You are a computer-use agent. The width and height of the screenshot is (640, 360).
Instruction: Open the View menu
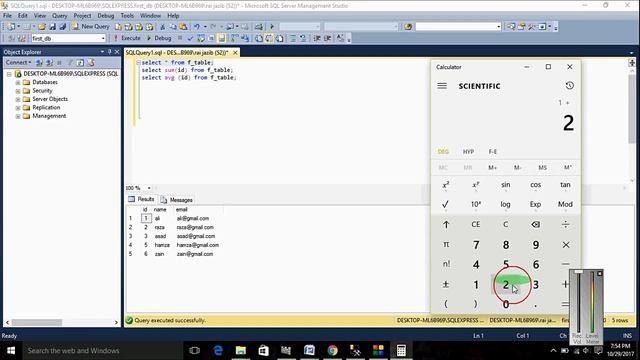40,16
